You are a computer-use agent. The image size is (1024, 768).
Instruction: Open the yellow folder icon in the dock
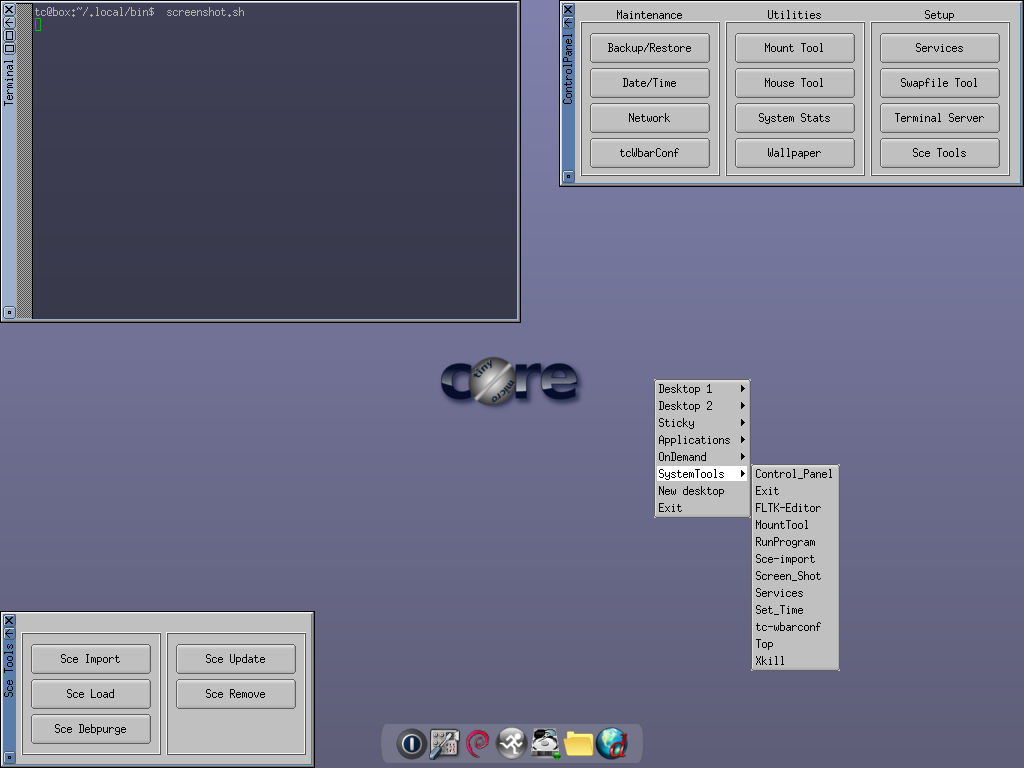(579, 744)
